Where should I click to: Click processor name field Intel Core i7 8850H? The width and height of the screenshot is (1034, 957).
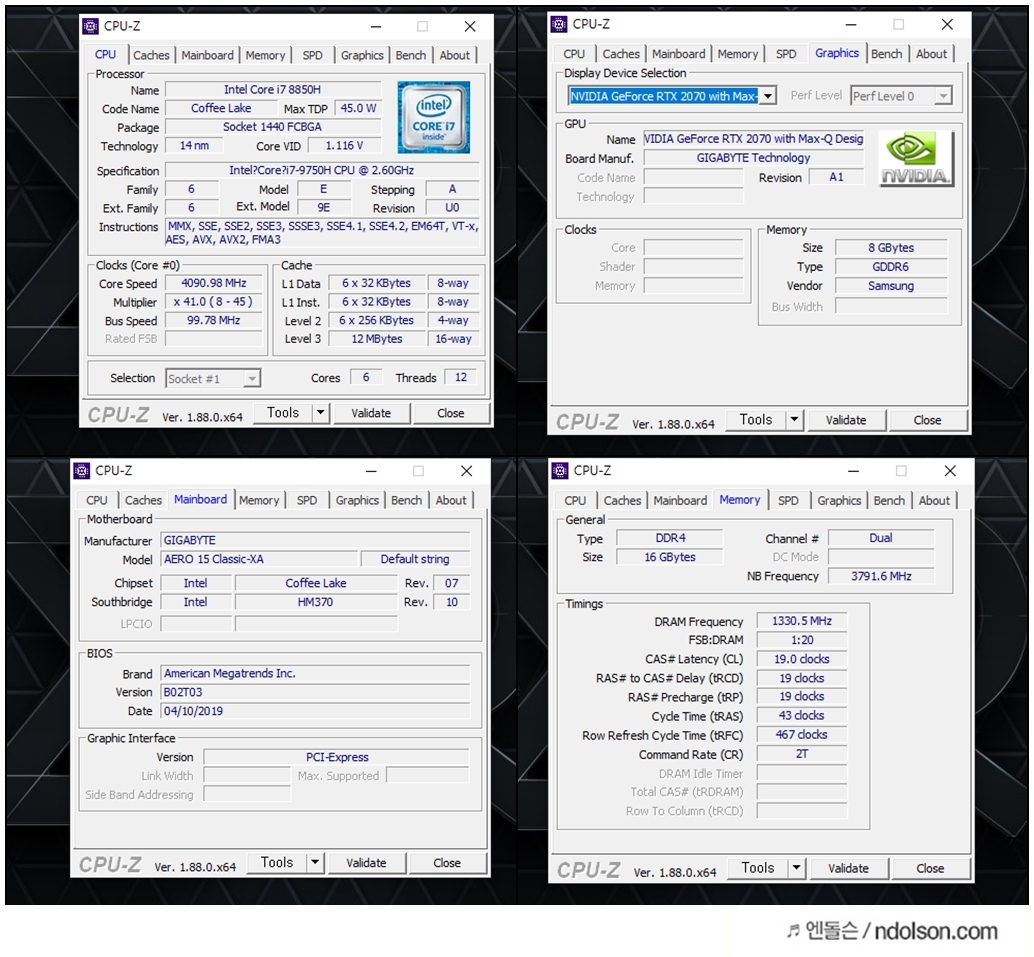click(273, 90)
